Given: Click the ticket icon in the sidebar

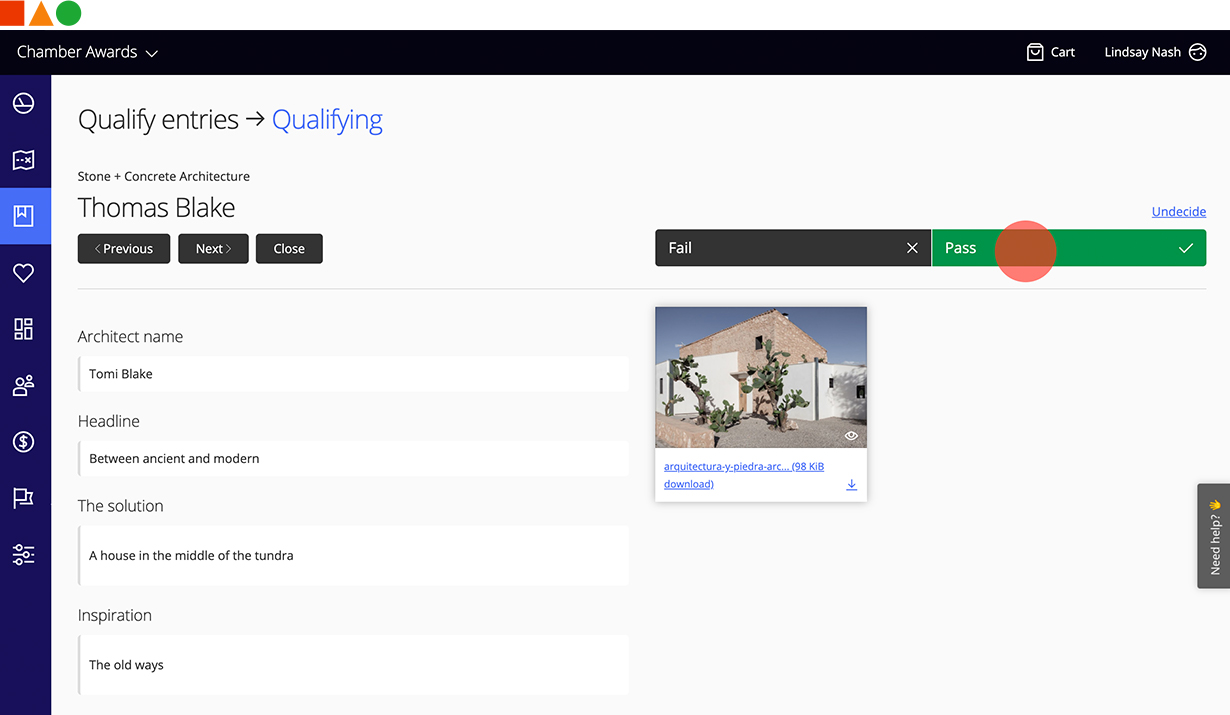Looking at the screenshot, I should (23, 160).
